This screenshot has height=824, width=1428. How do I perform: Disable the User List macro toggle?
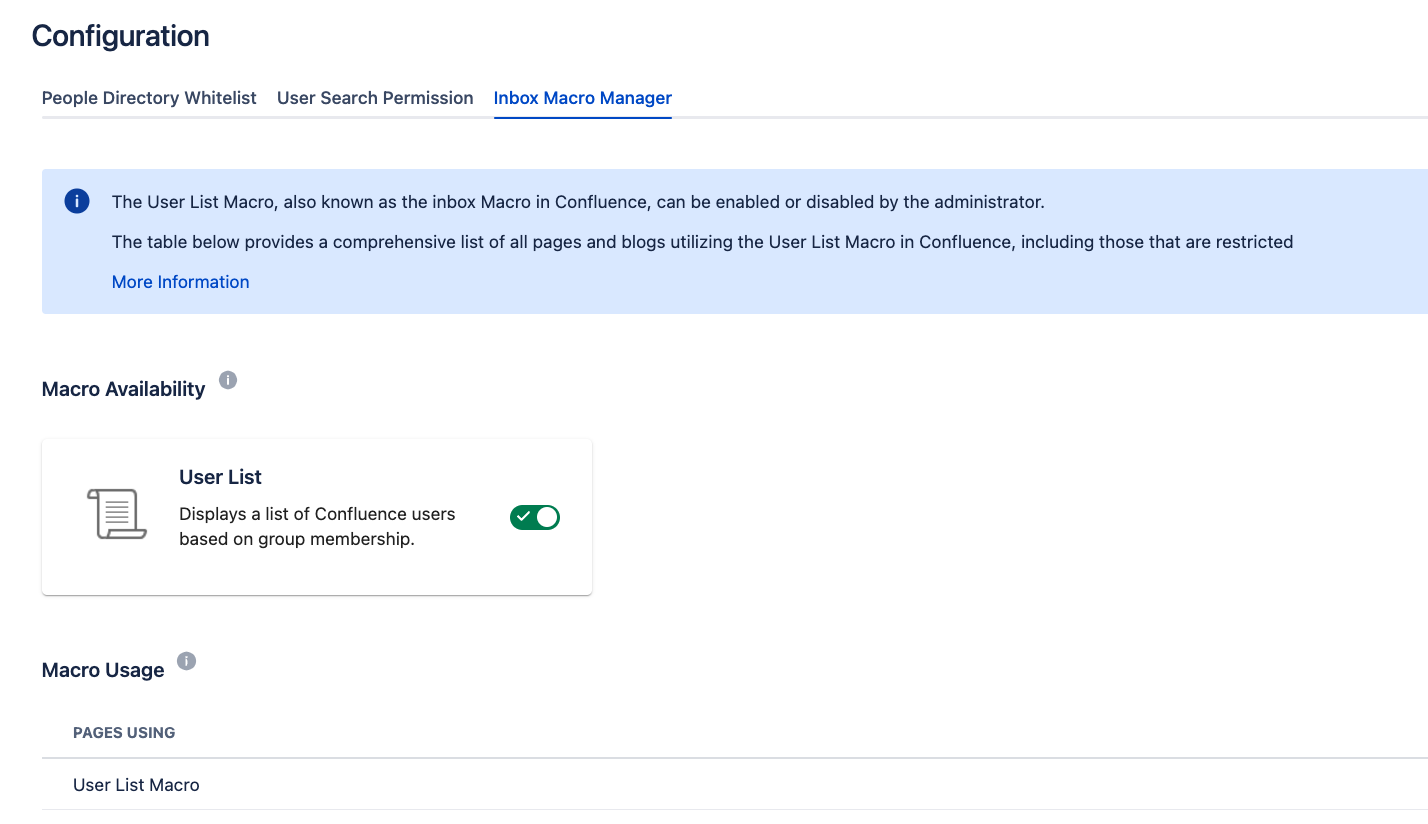click(x=535, y=517)
